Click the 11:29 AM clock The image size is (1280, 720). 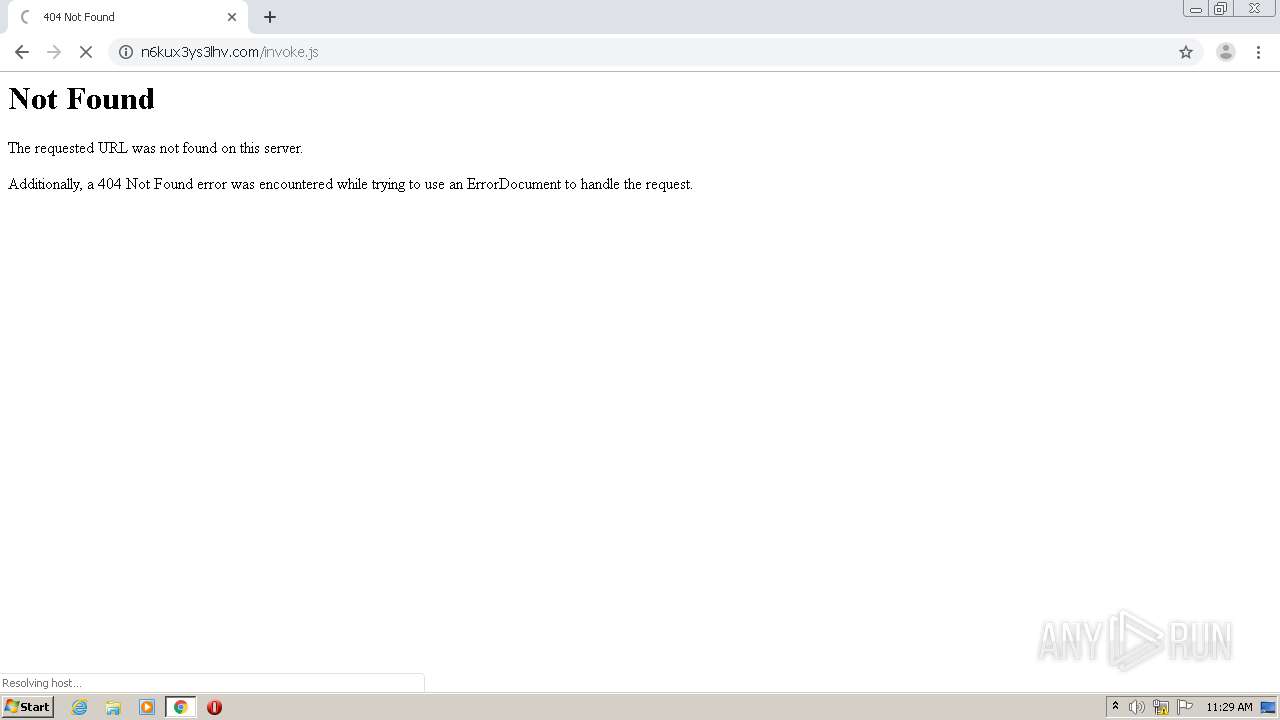point(1229,707)
